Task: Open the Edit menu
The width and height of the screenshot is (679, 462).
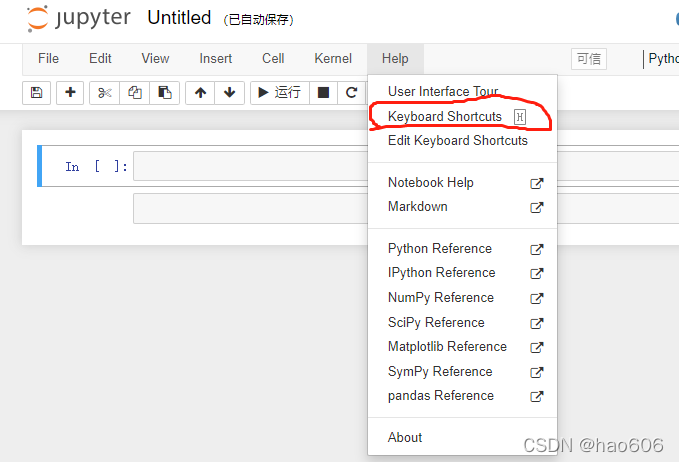Action: (100, 58)
